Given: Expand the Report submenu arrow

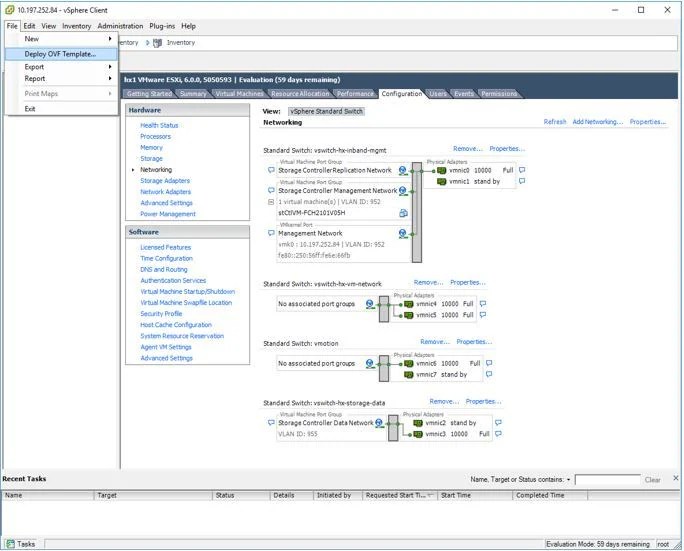Looking at the screenshot, I should [110, 79].
